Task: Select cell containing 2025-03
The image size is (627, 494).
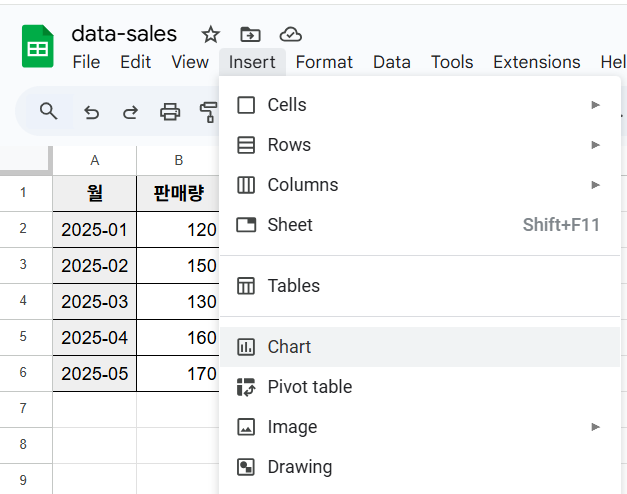Action: 94,302
